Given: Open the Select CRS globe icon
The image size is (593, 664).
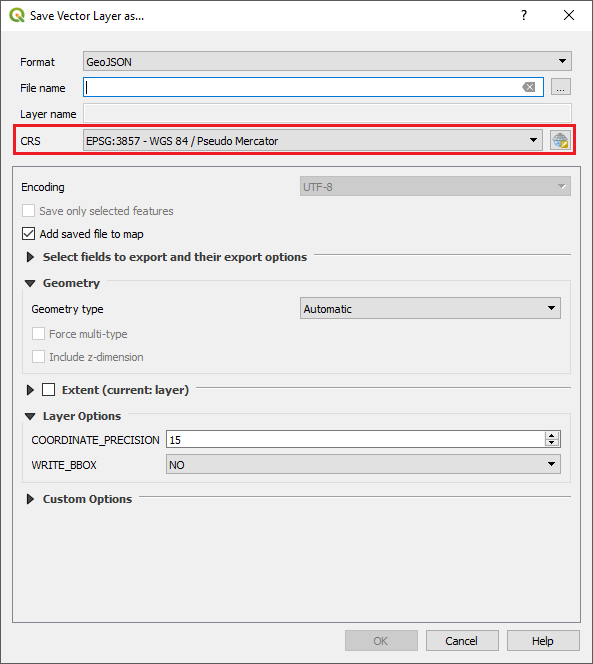Looking at the screenshot, I should pos(560,140).
